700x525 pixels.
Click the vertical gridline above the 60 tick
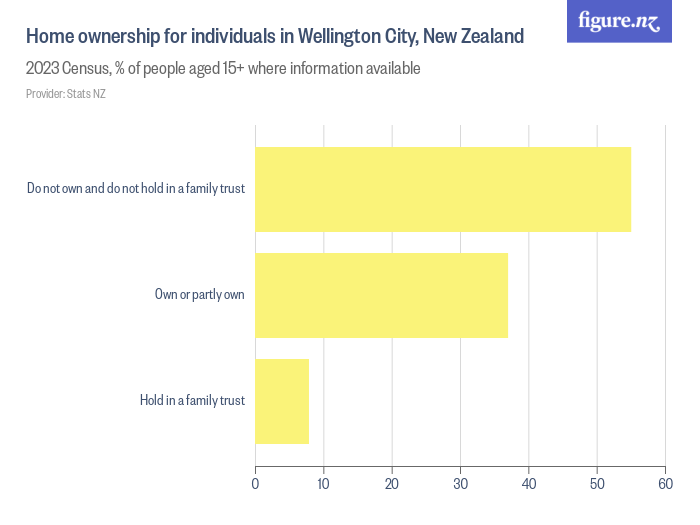(x=665, y=300)
